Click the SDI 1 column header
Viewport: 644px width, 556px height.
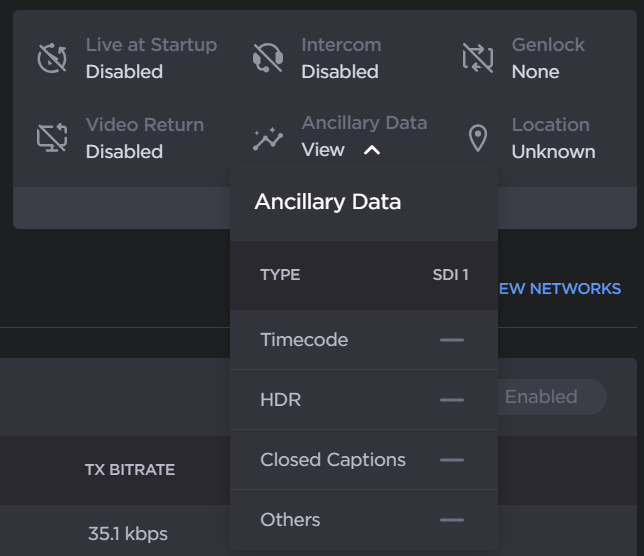pyautogui.click(x=450, y=275)
